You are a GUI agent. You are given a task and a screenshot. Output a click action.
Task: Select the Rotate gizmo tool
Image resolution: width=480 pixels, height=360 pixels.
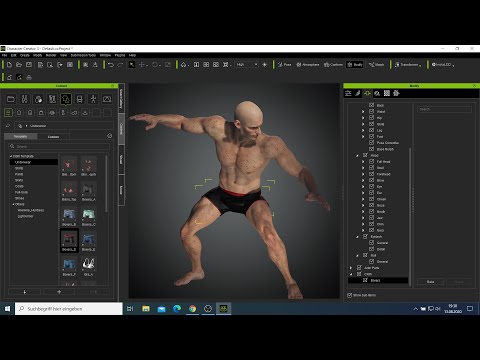pyautogui.click(x=155, y=65)
